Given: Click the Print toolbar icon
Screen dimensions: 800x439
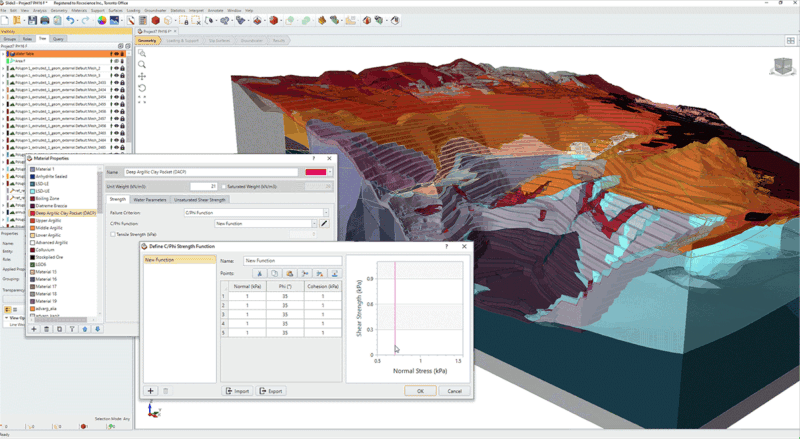Looking at the screenshot, I should [x=45, y=20].
